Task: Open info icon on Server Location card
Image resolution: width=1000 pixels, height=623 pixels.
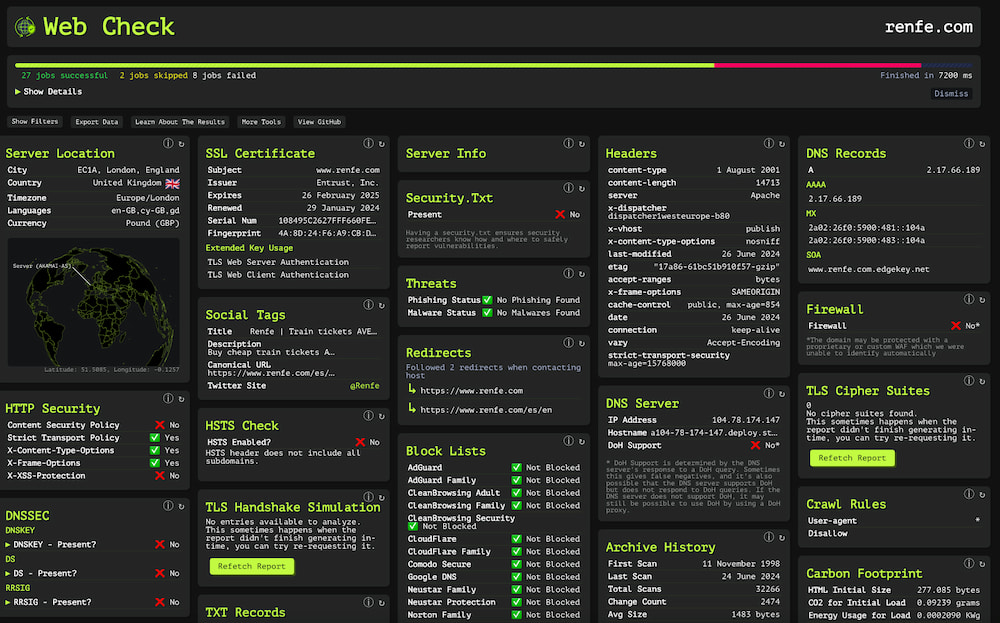Action: (168, 143)
